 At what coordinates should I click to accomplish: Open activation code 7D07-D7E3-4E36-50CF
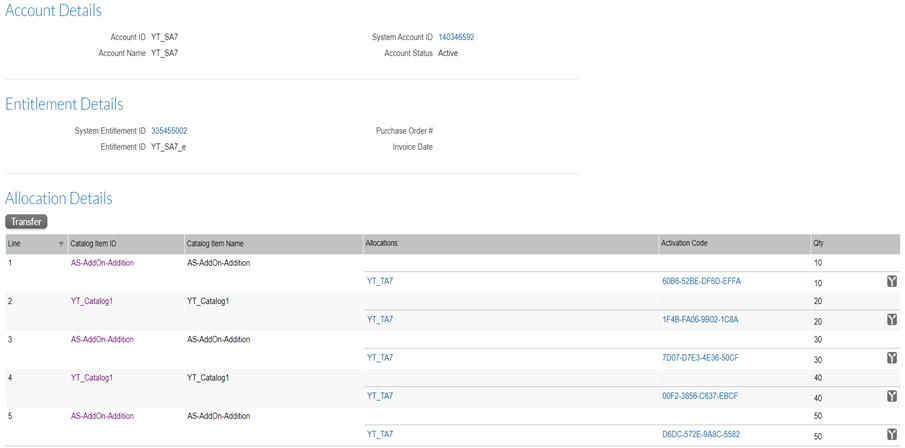tap(700, 358)
